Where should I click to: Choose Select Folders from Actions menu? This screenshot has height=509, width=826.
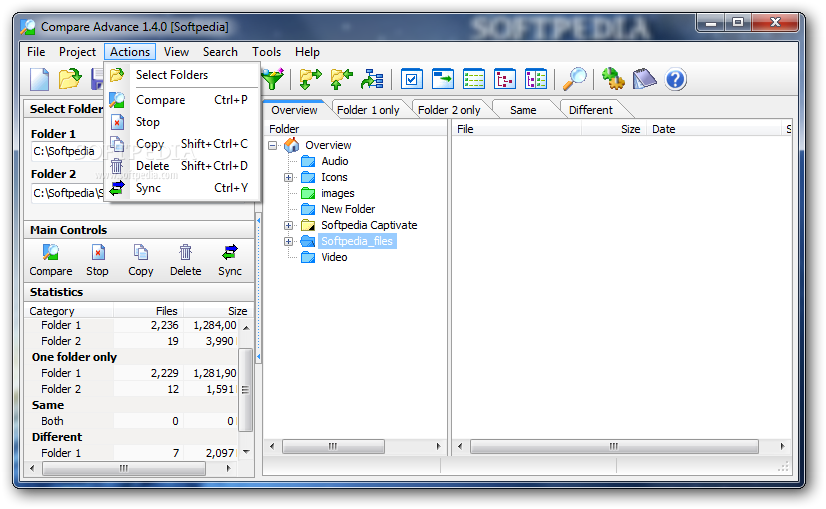click(183, 75)
